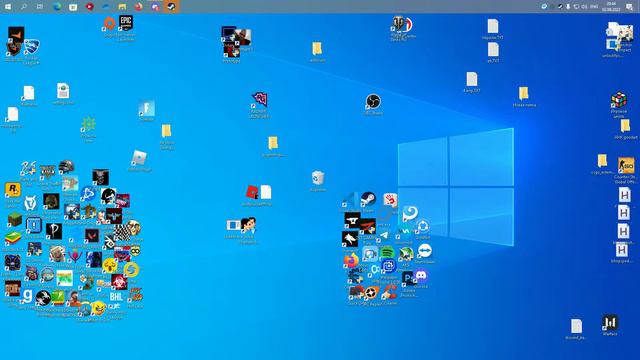Select the Discord desktop shortcut
640x360 pixels.
pyautogui.click(x=420, y=276)
